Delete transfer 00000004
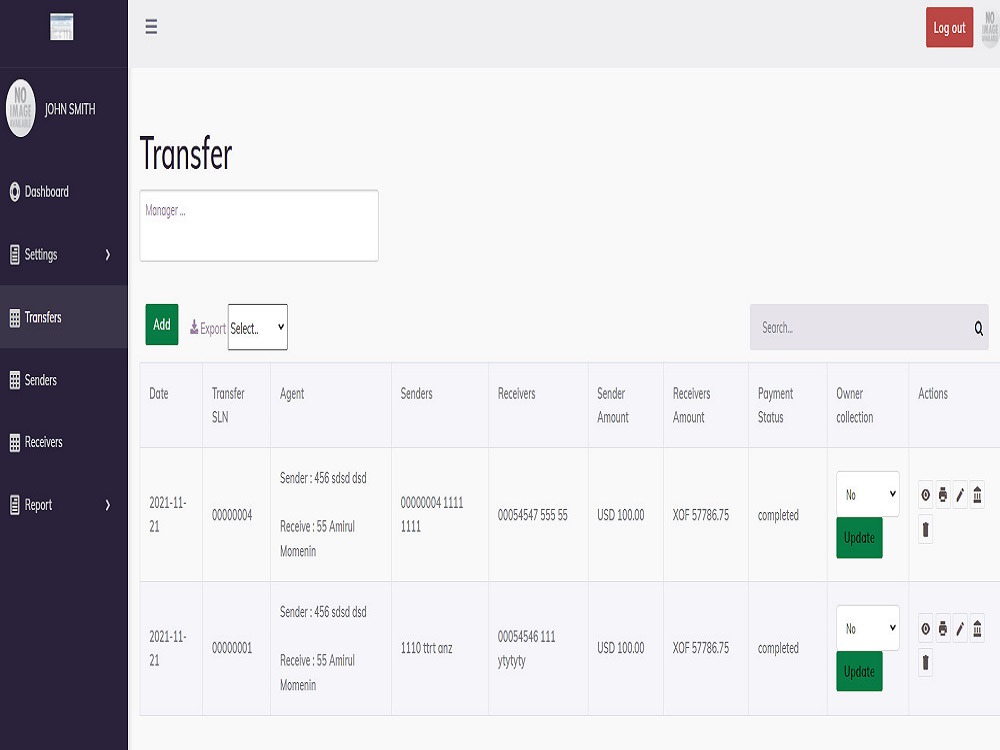1000x750 pixels. click(x=925, y=529)
